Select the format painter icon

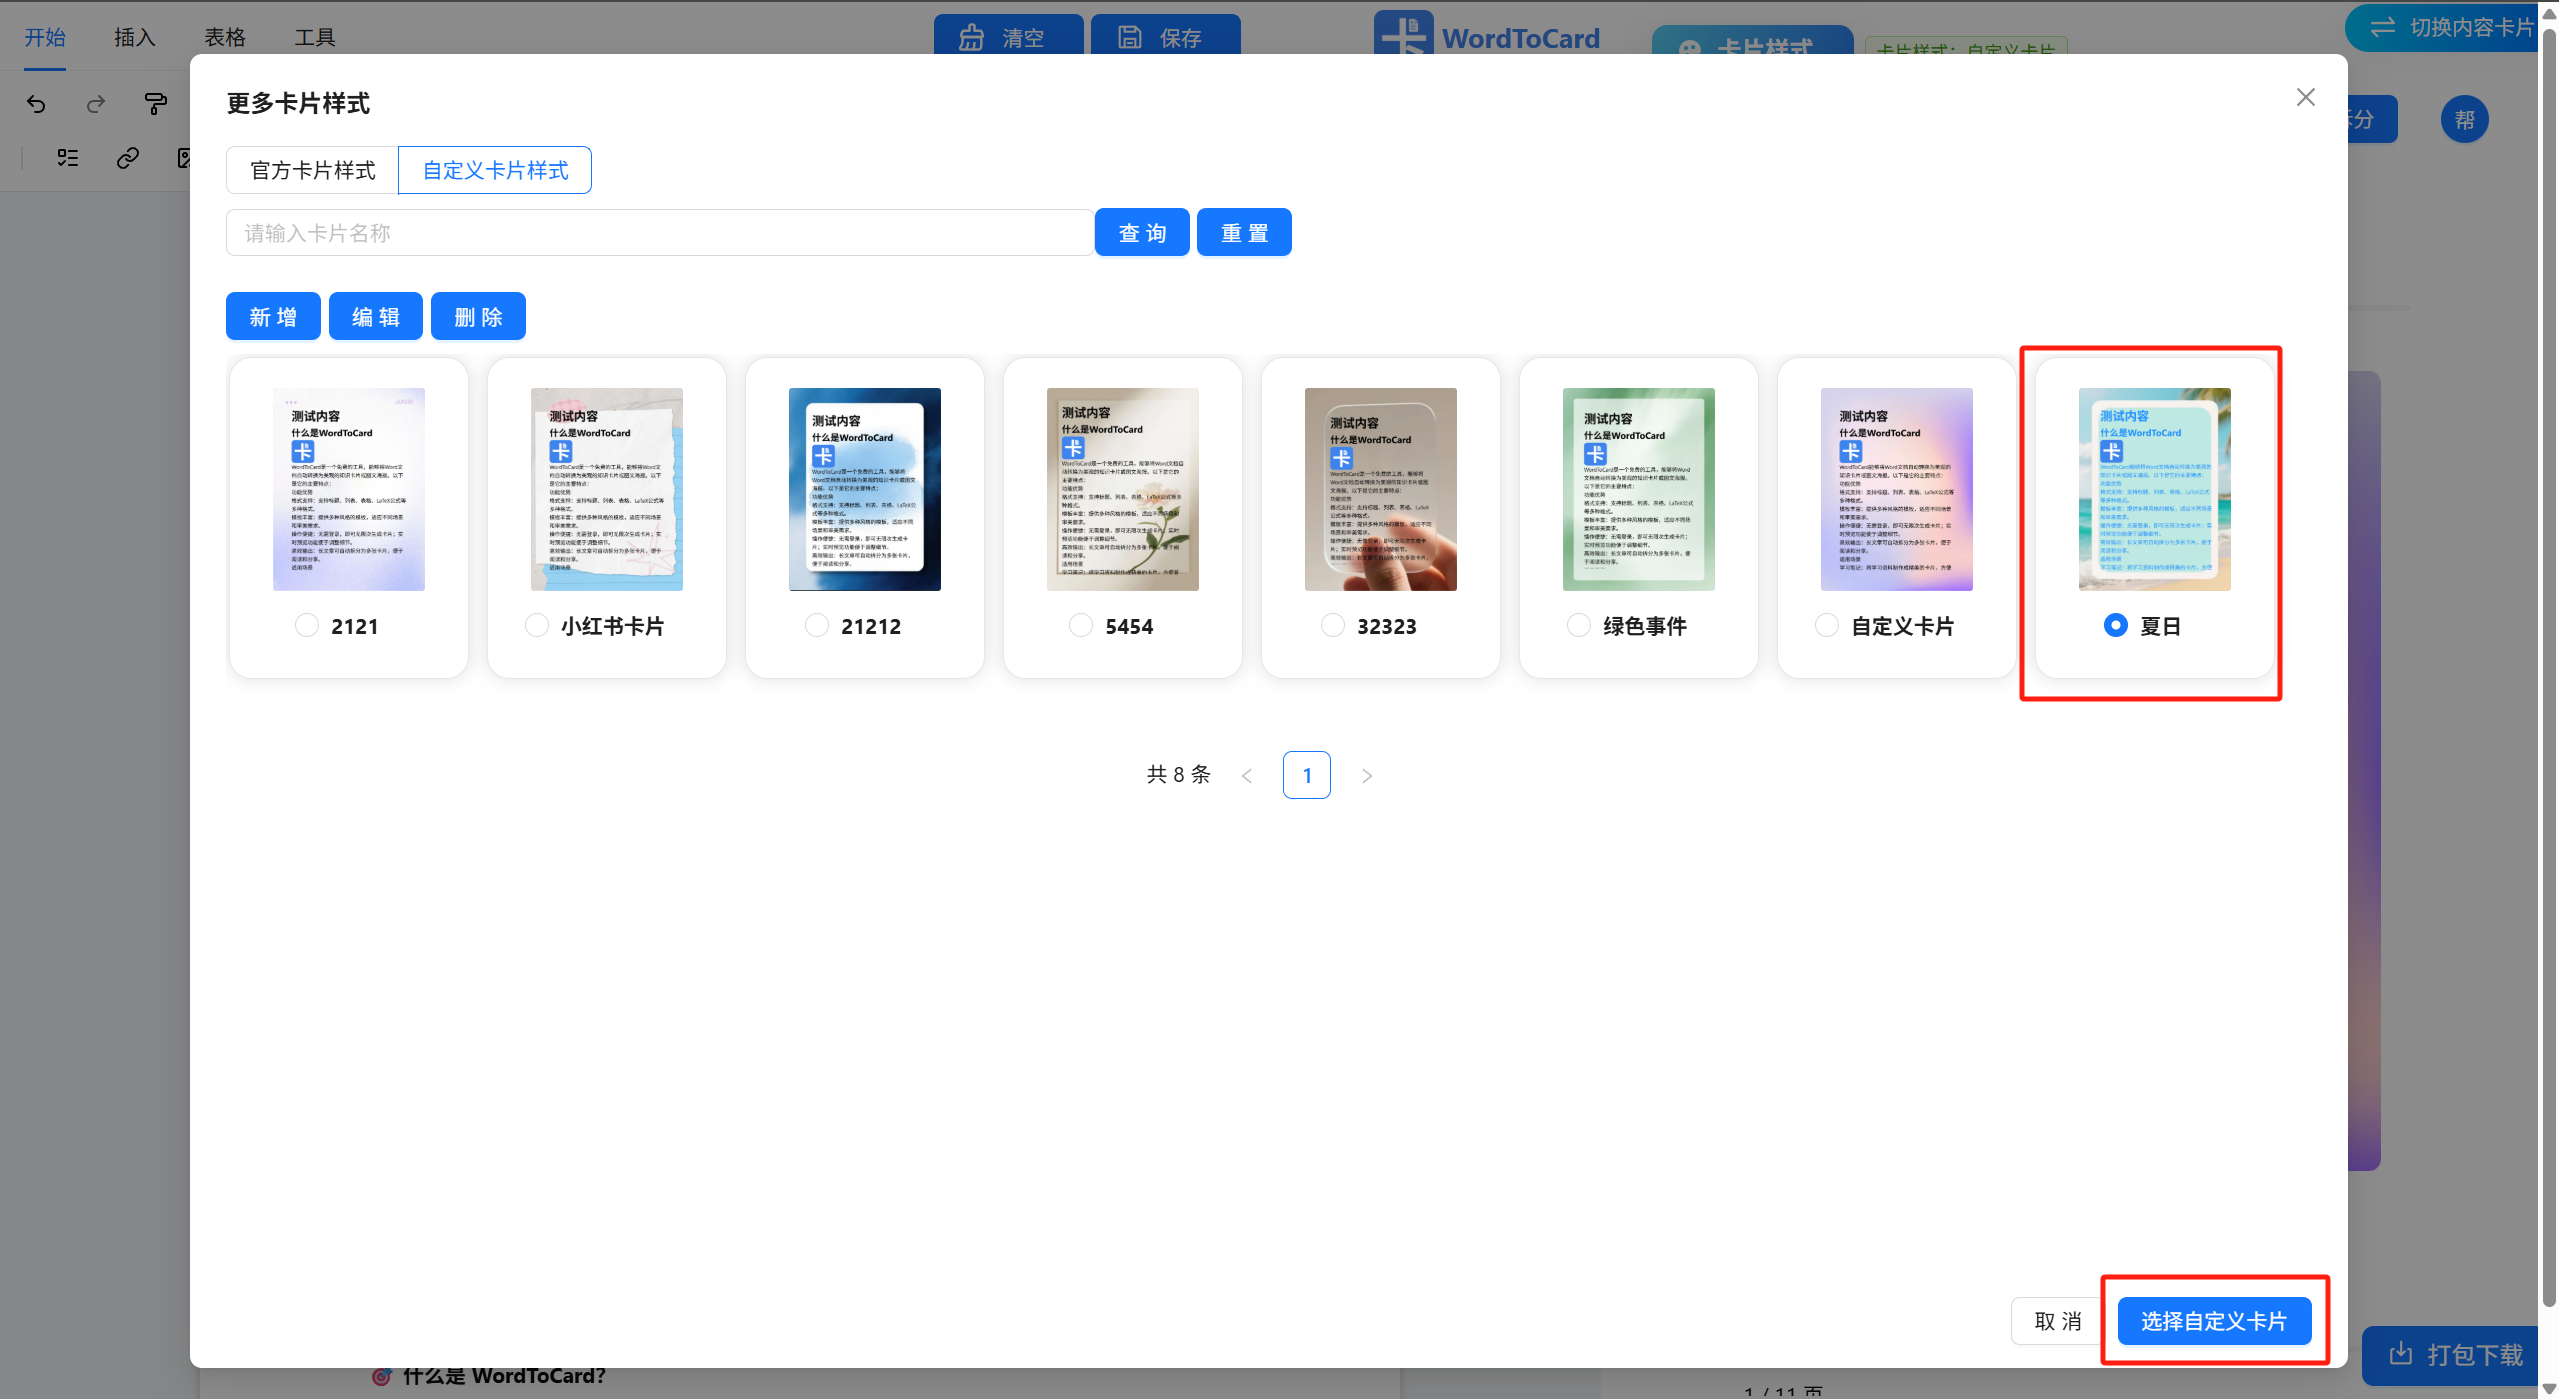[156, 104]
